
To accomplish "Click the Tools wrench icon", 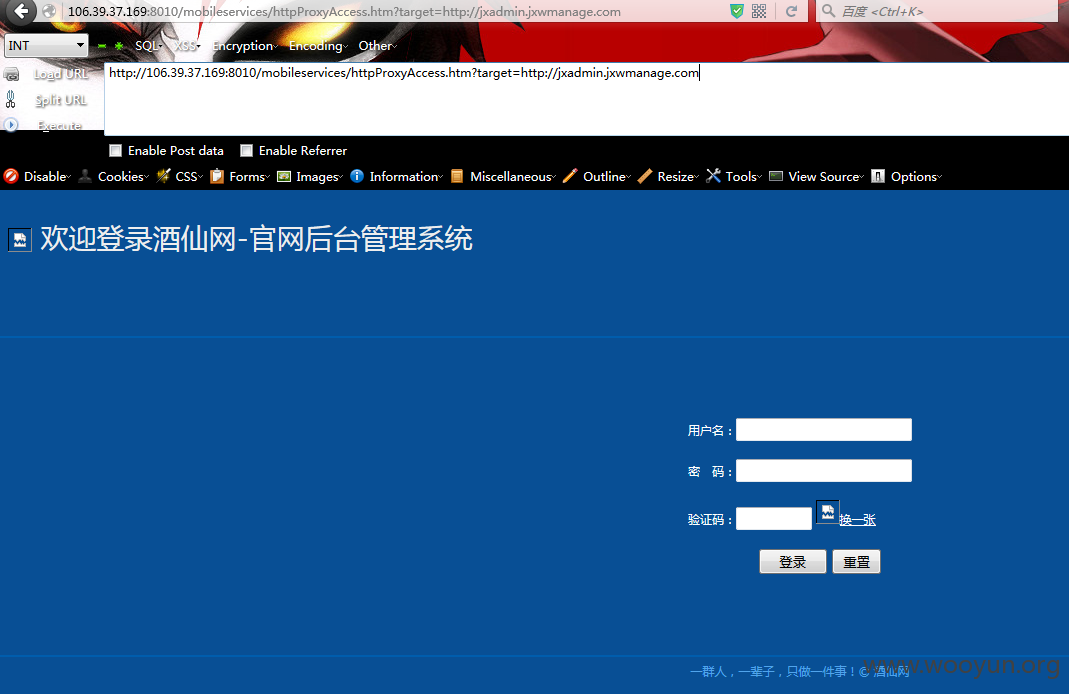I will point(713,176).
